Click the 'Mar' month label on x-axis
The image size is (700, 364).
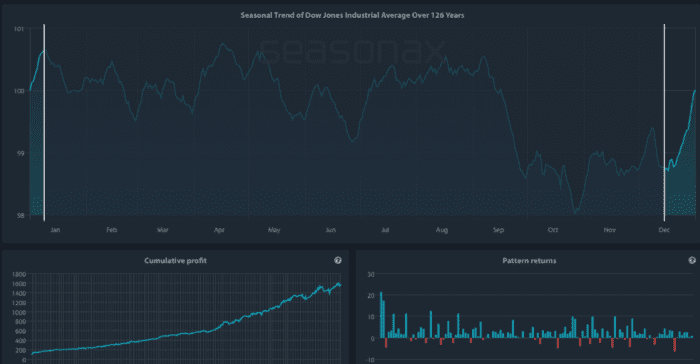163,230
